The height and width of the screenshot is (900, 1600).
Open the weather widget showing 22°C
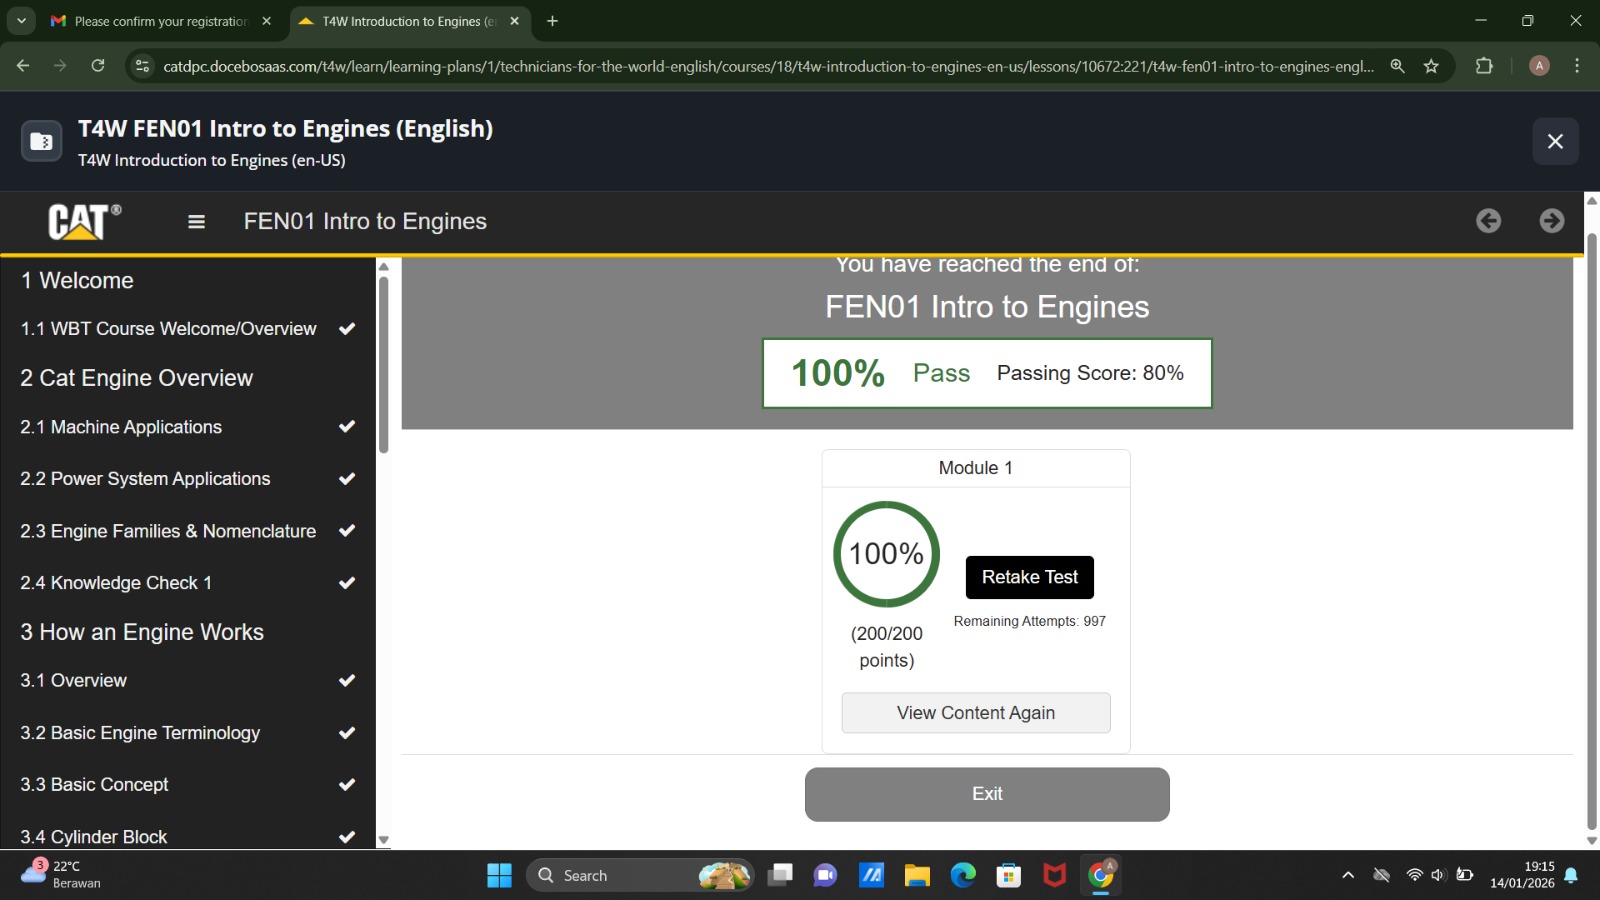(x=62, y=875)
